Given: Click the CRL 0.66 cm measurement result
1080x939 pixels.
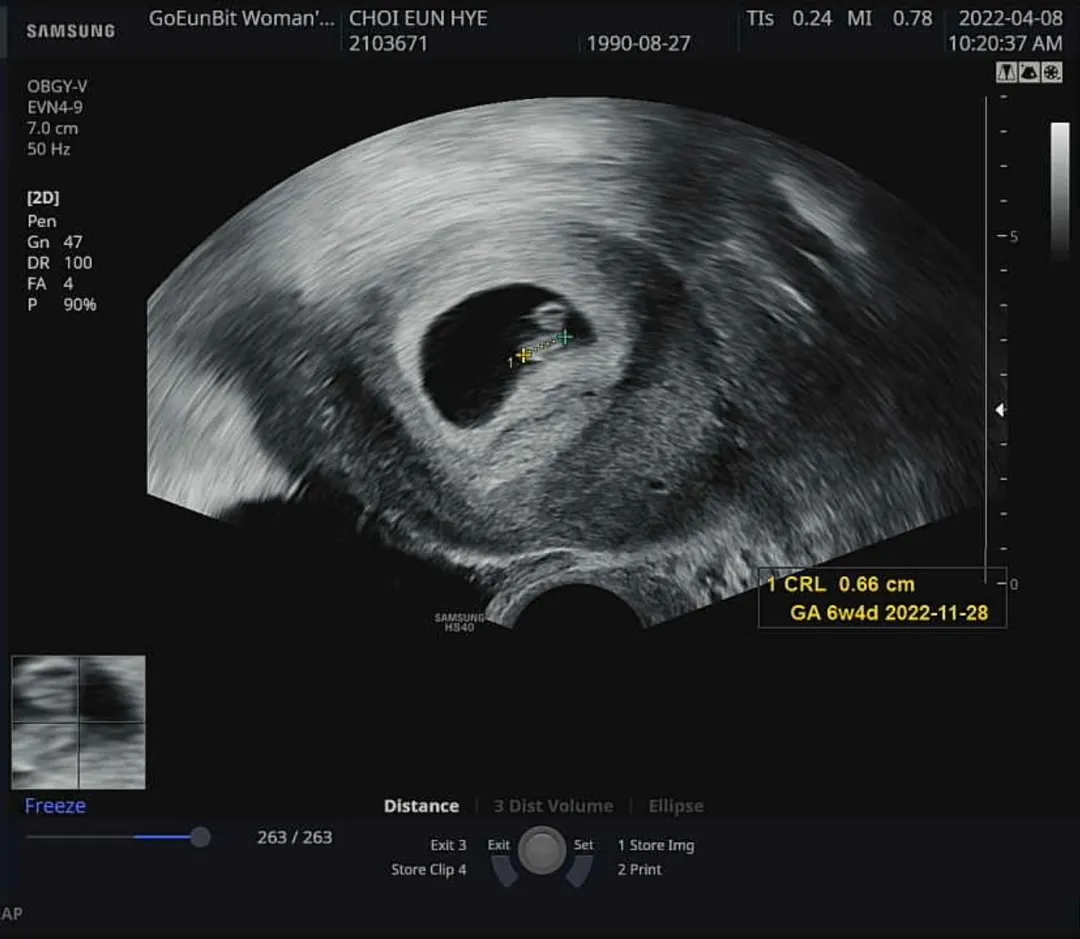Looking at the screenshot, I should (x=840, y=584).
